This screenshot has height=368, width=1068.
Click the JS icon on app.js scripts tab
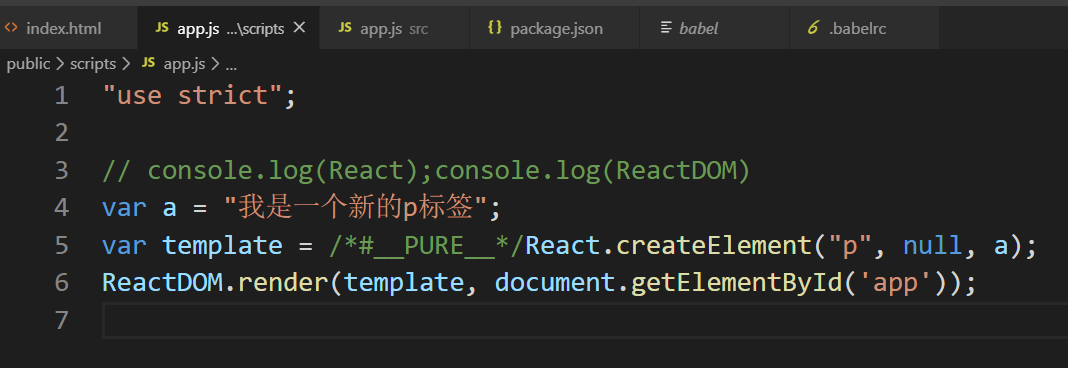coord(162,28)
